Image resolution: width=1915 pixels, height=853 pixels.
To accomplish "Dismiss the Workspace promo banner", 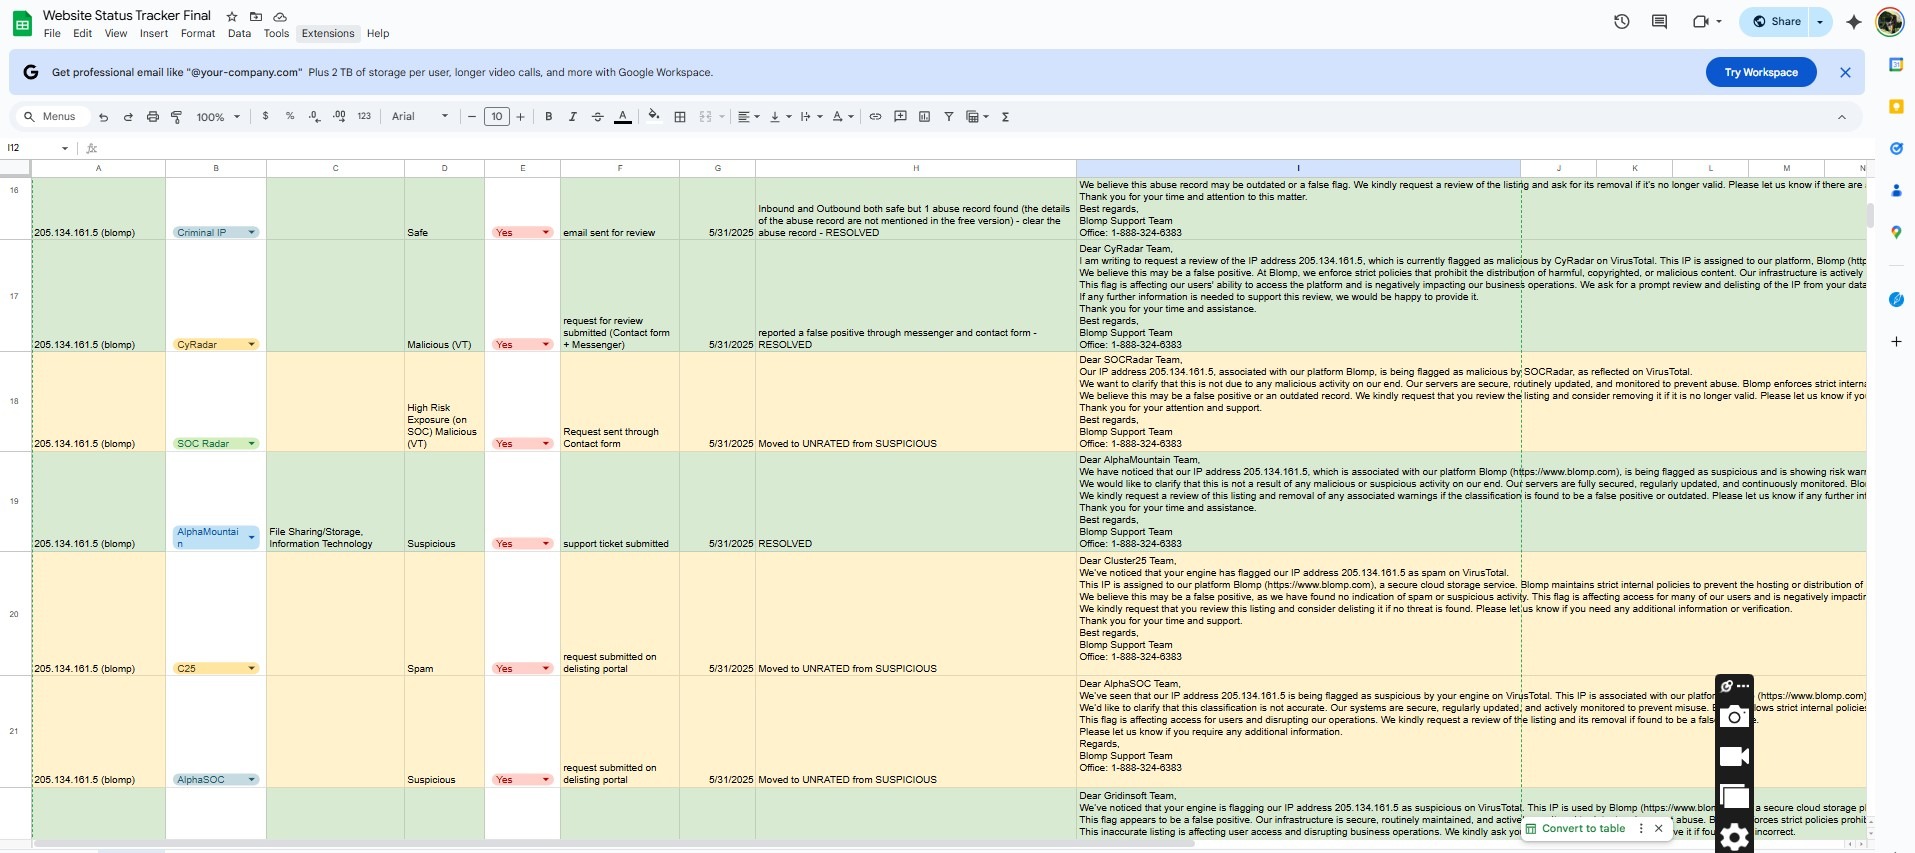I will pos(1845,72).
